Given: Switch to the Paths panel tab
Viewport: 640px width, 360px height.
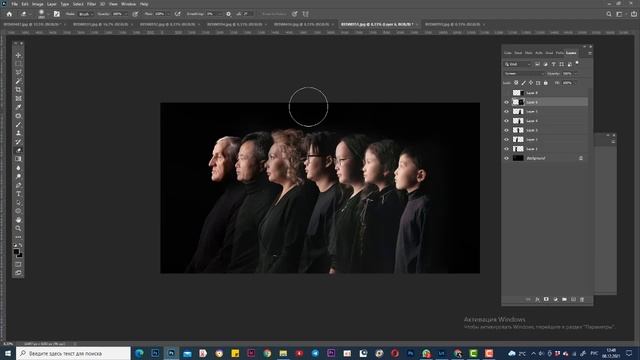Looking at the screenshot, I should 560,53.
